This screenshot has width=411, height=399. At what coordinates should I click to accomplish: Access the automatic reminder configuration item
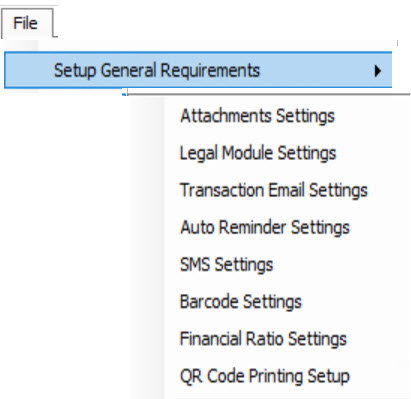coord(265,227)
